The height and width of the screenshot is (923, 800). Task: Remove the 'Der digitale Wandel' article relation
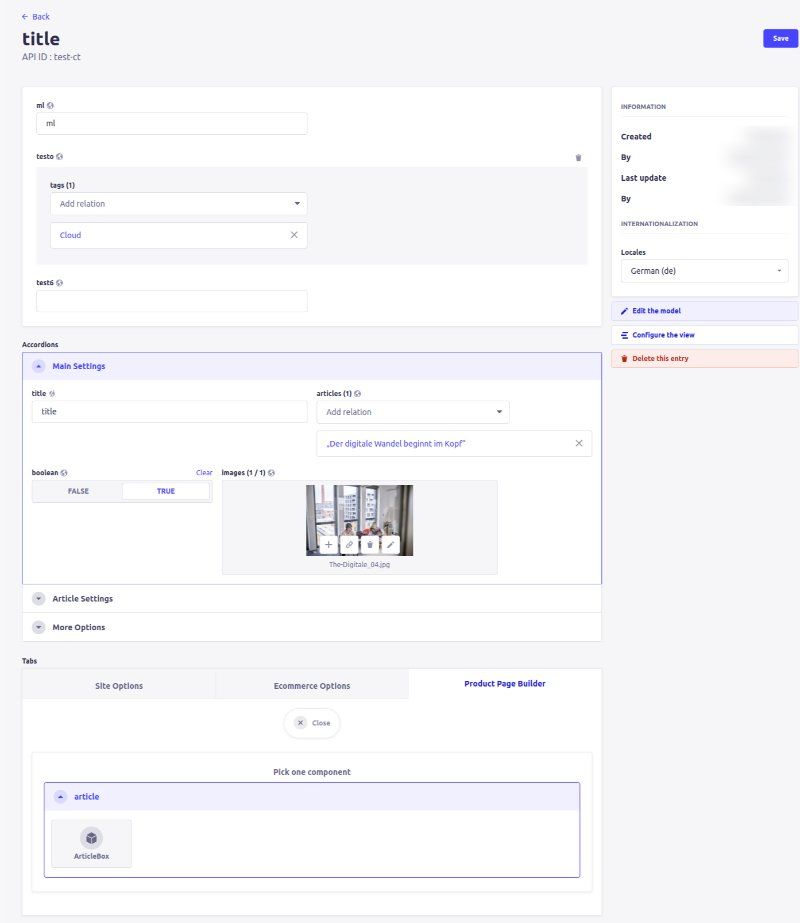579,443
